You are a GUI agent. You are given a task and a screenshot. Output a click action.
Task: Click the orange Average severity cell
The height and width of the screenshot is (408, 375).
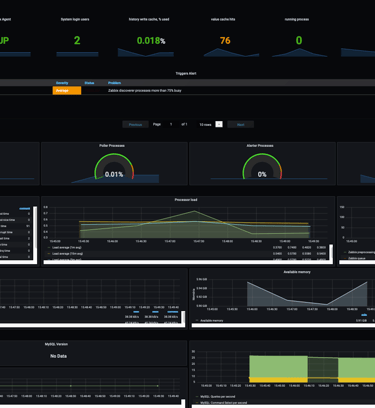(67, 90)
